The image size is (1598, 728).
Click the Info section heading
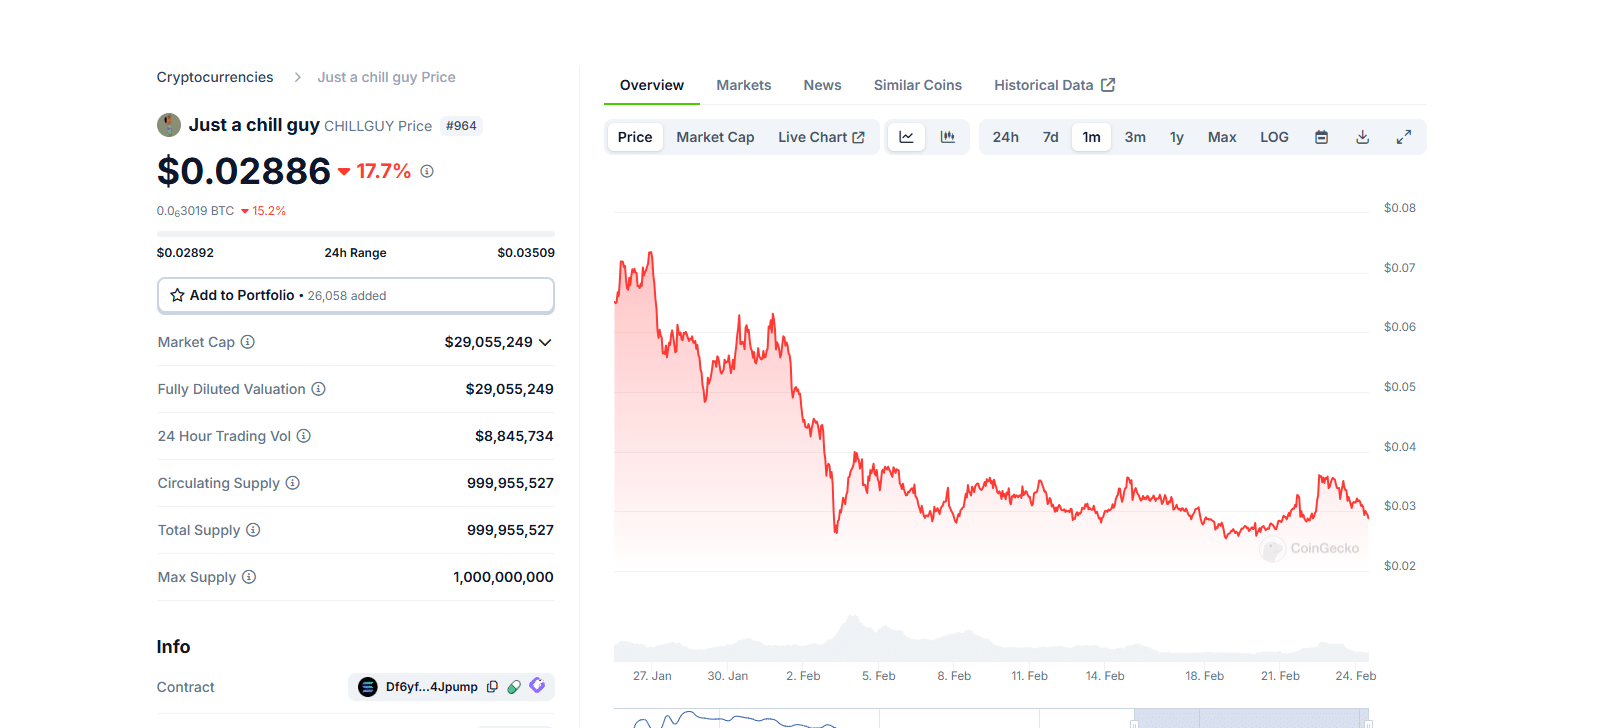click(173, 647)
